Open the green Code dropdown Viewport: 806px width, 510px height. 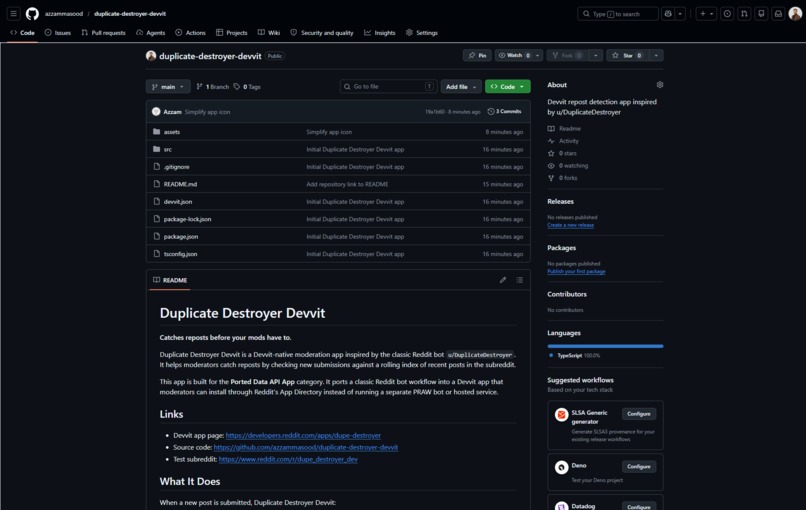coord(508,87)
